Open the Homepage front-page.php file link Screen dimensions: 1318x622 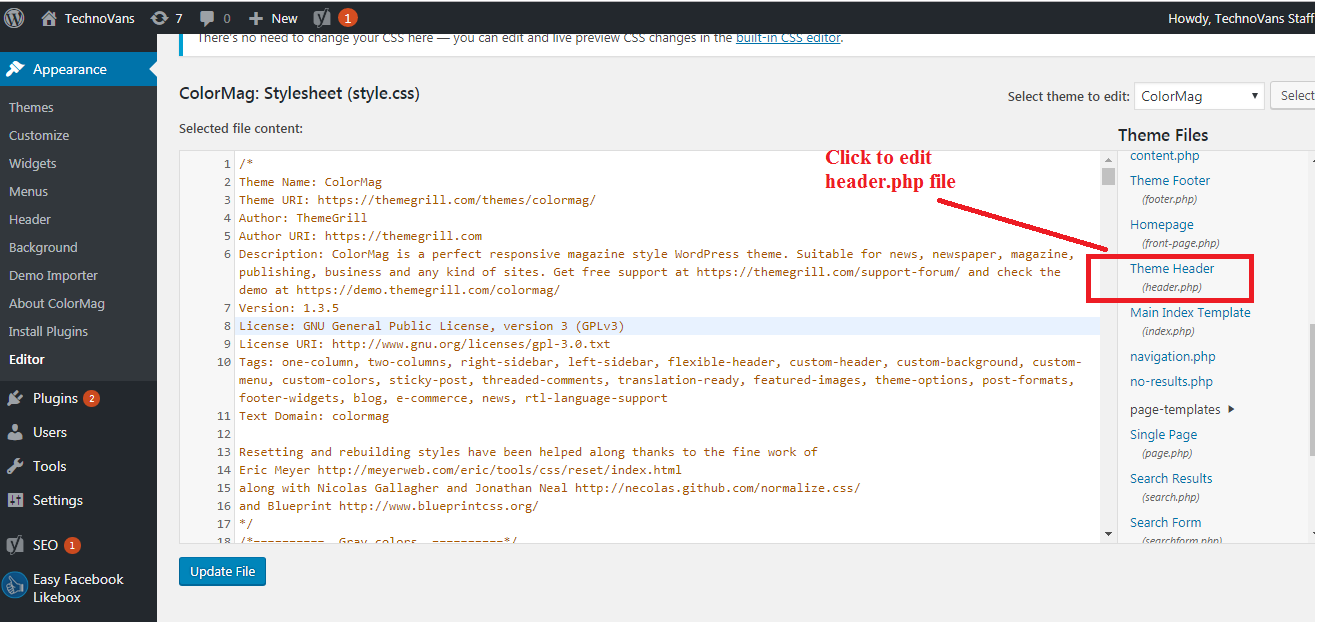pyautogui.click(x=1162, y=224)
